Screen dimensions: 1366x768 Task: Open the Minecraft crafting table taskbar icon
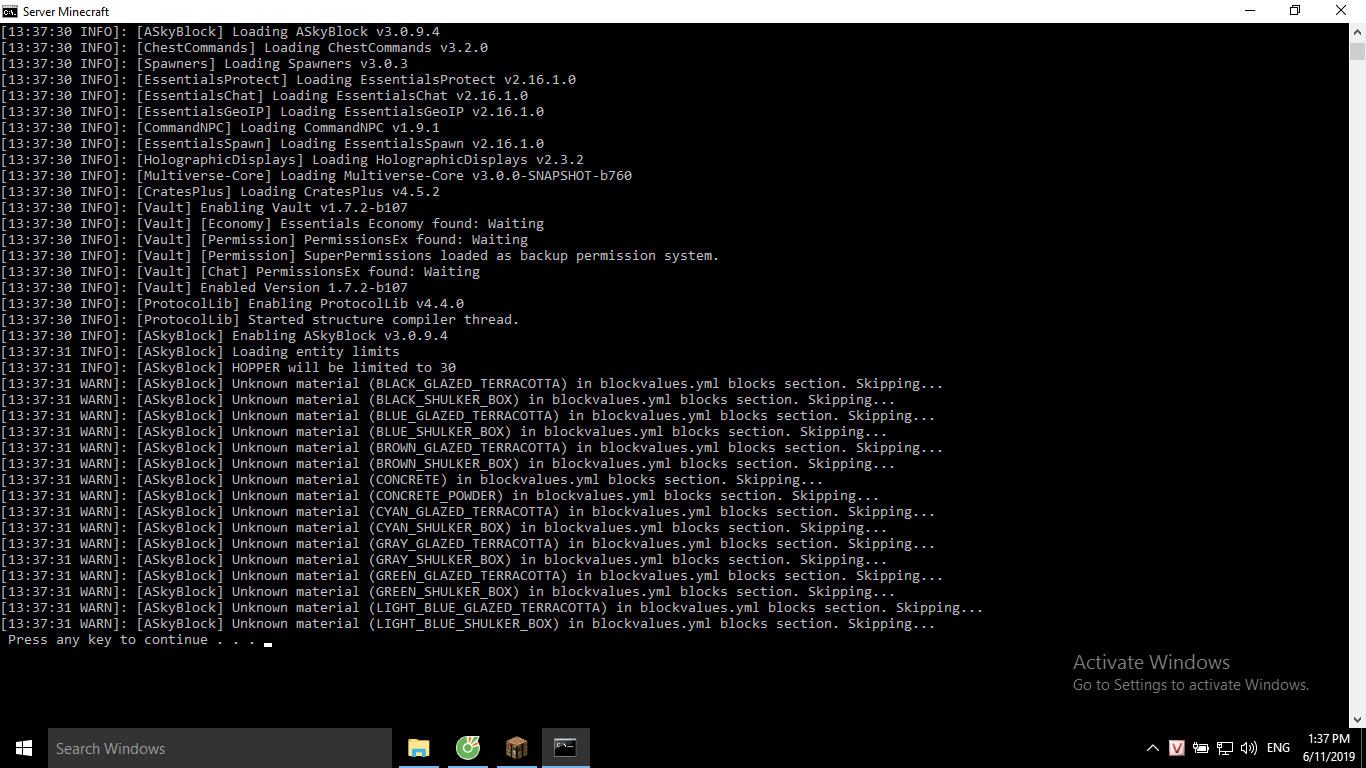pyautogui.click(x=516, y=748)
